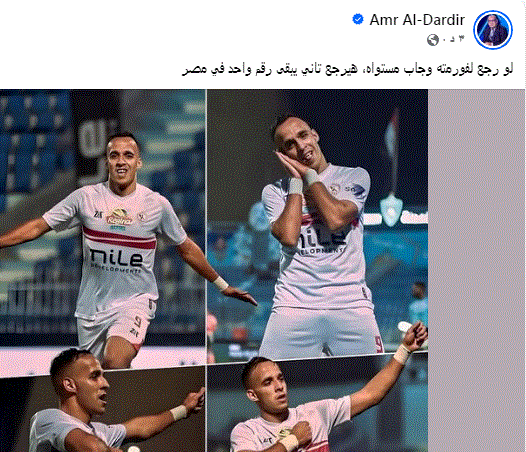Click the flag in the sleeping-gesture photo background
This screenshot has height=452, width=526.
tap(392, 133)
